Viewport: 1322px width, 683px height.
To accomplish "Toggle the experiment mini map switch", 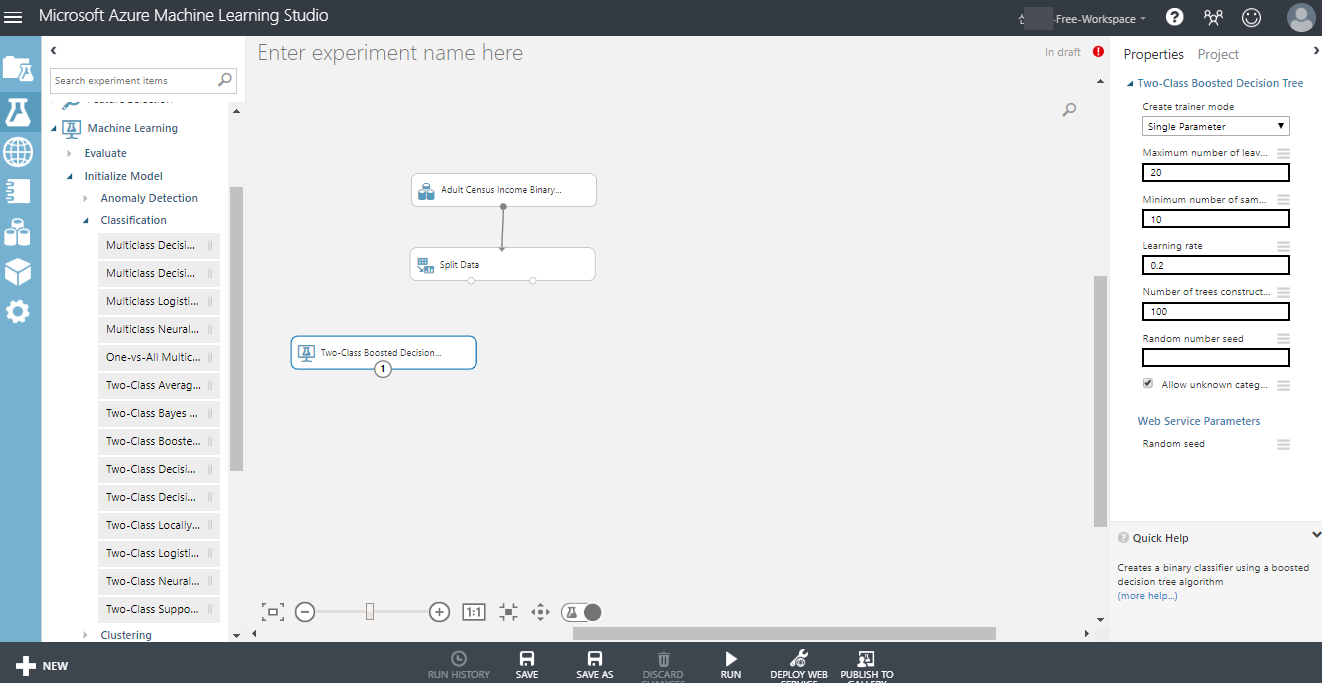I will tap(582, 612).
